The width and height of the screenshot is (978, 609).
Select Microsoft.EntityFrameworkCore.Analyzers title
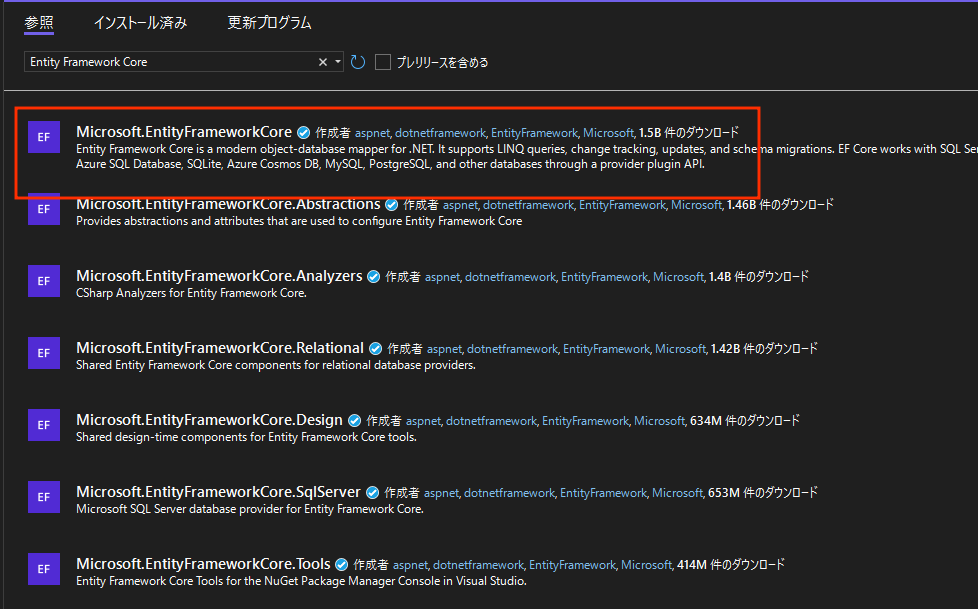point(219,276)
